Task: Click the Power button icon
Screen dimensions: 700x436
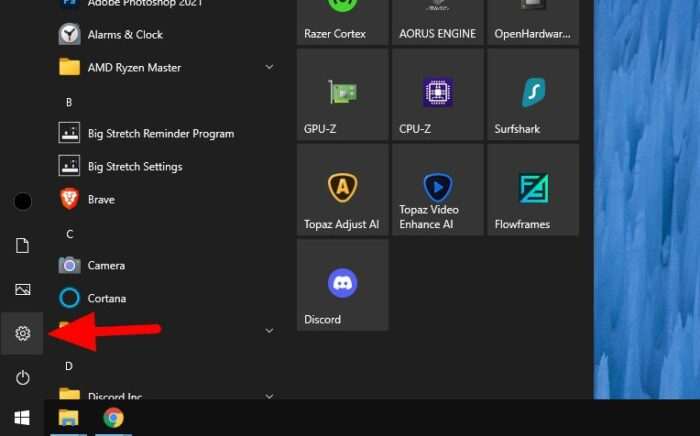Action: 23,378
